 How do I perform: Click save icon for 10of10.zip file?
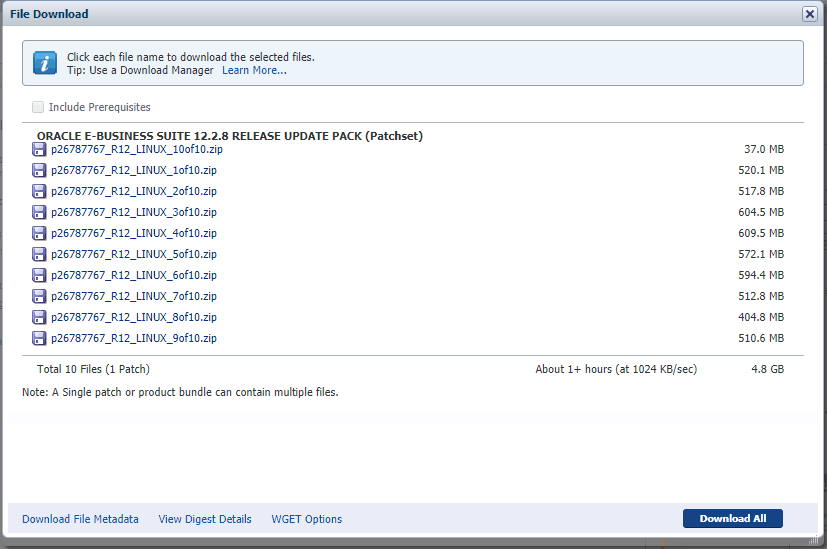coord(39,149)
